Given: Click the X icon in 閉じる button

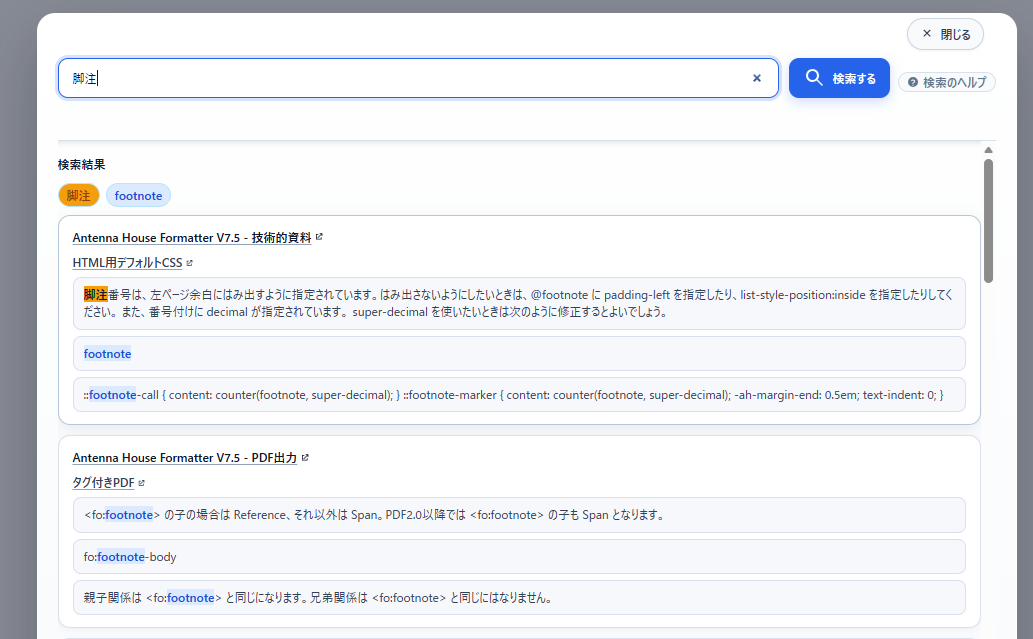Looking at the screenshot, I should pos(927,34).
